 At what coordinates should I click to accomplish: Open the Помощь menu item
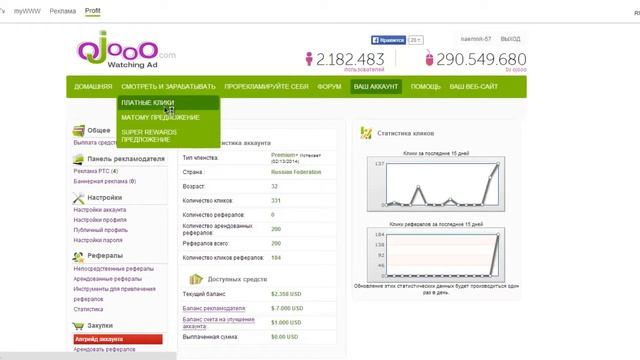426,87
